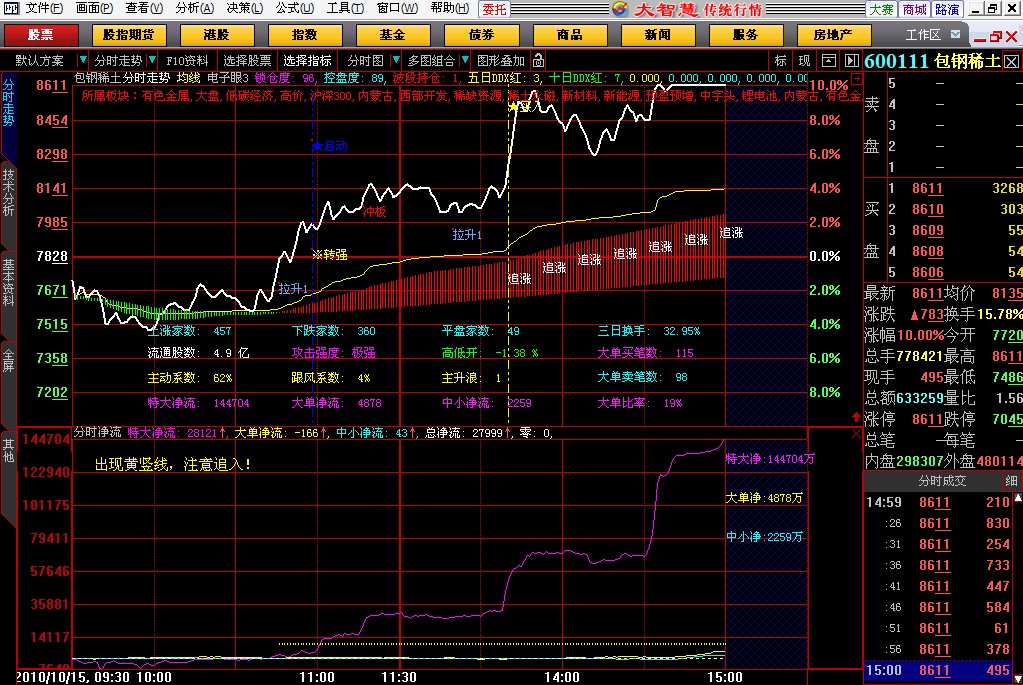
Task: Select the 股票 market tab
Action: point(41,35)
